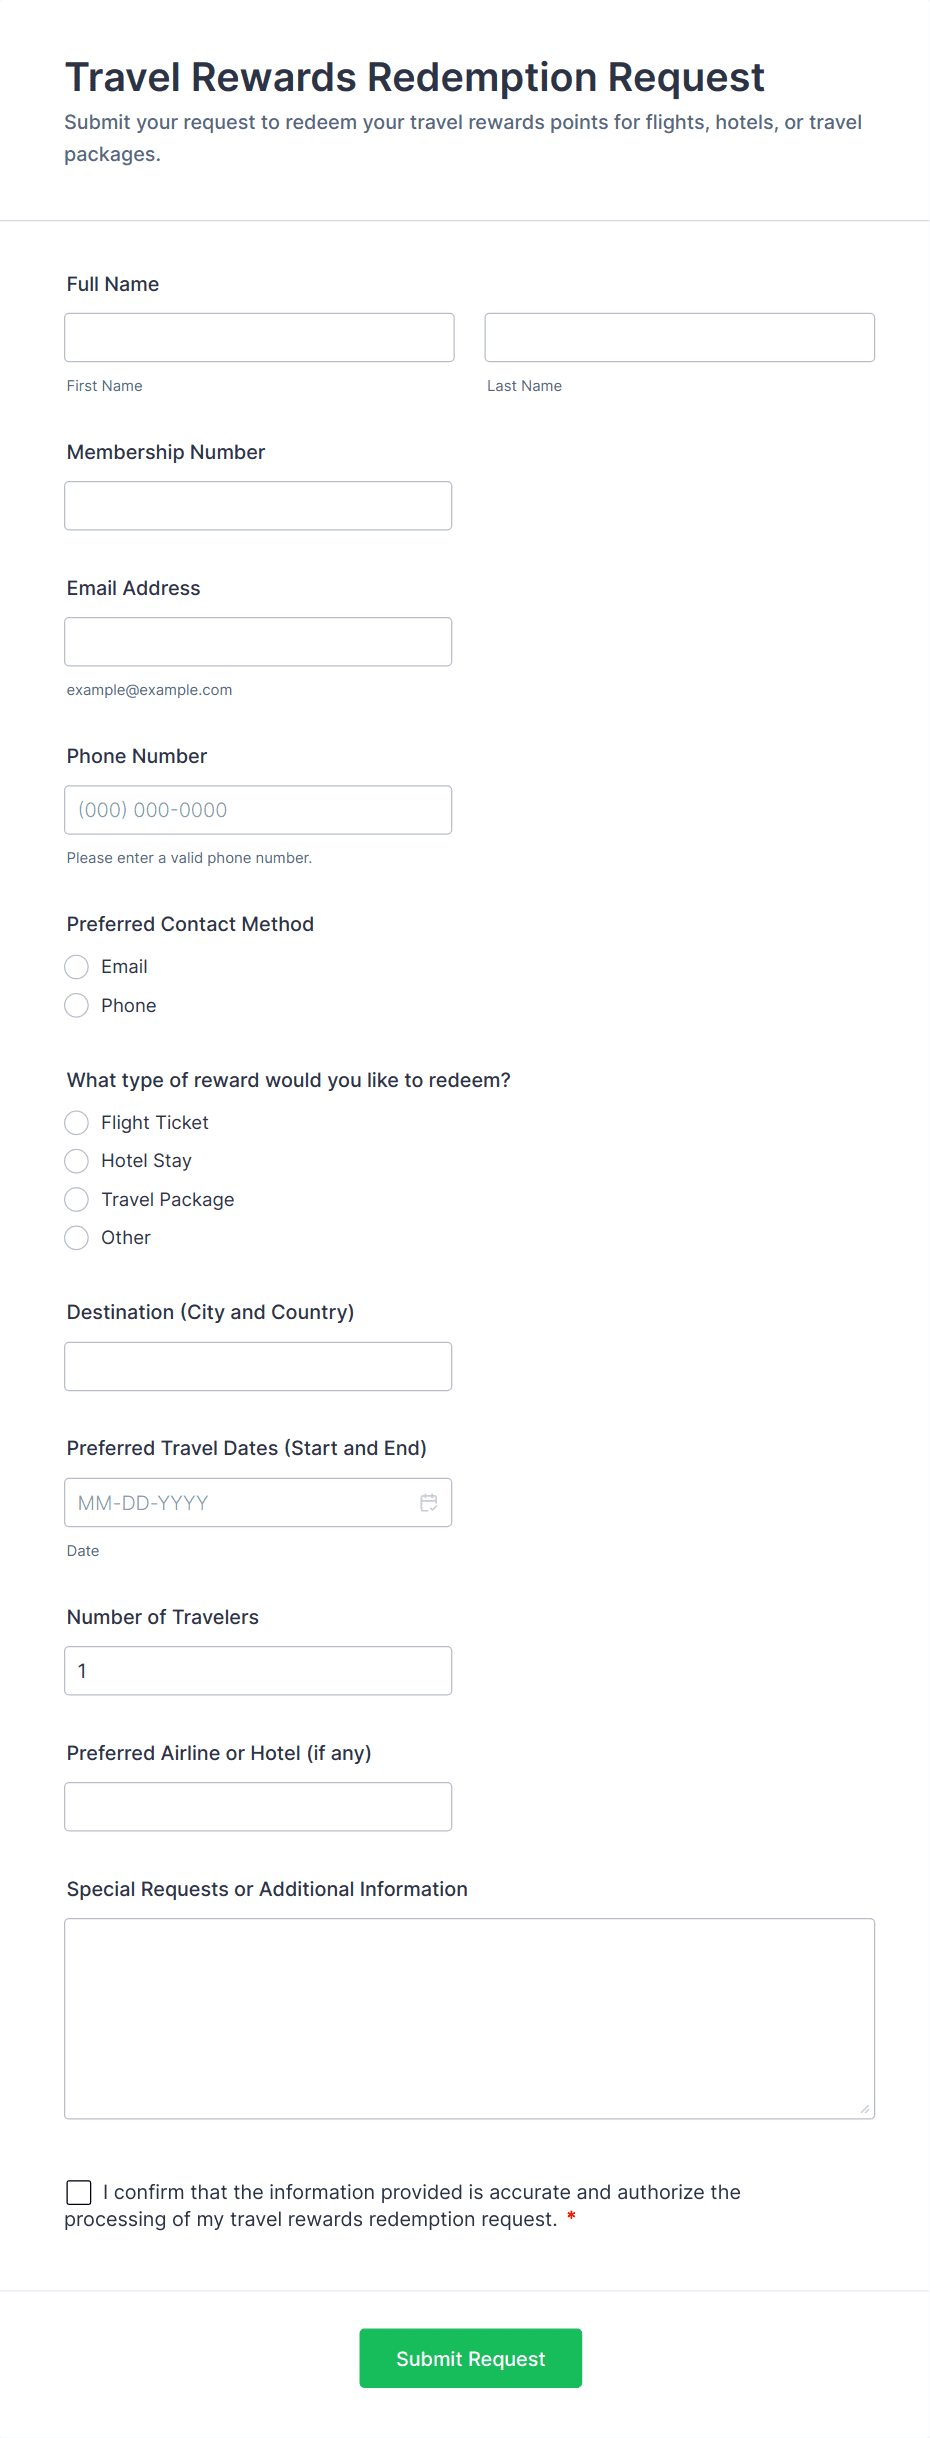930x2438 pixels.
Task: Click into the Phone Number field
Action: pos(258,810)
